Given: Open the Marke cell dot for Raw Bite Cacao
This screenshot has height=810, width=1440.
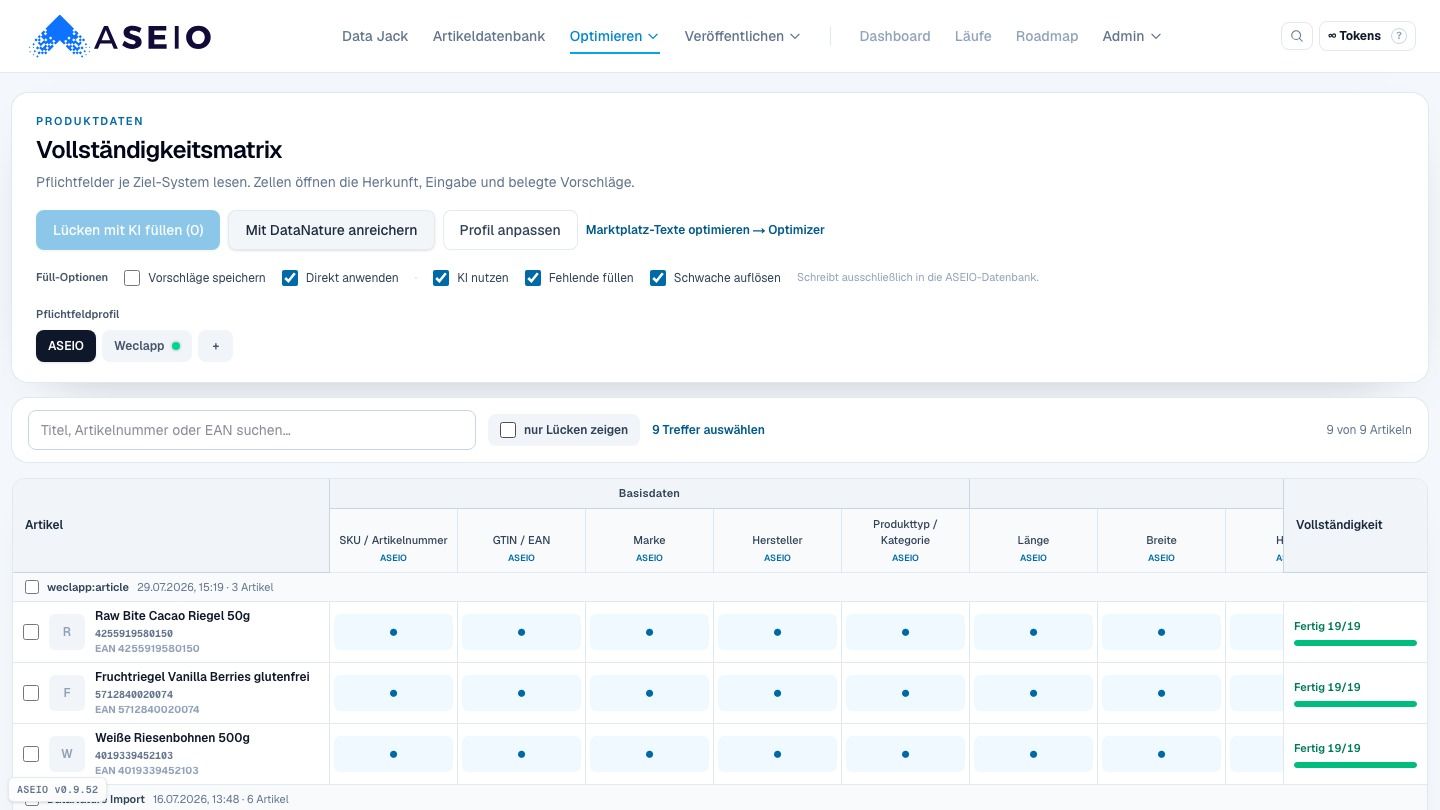Looking at the screenshot, I should click(649, 632).
